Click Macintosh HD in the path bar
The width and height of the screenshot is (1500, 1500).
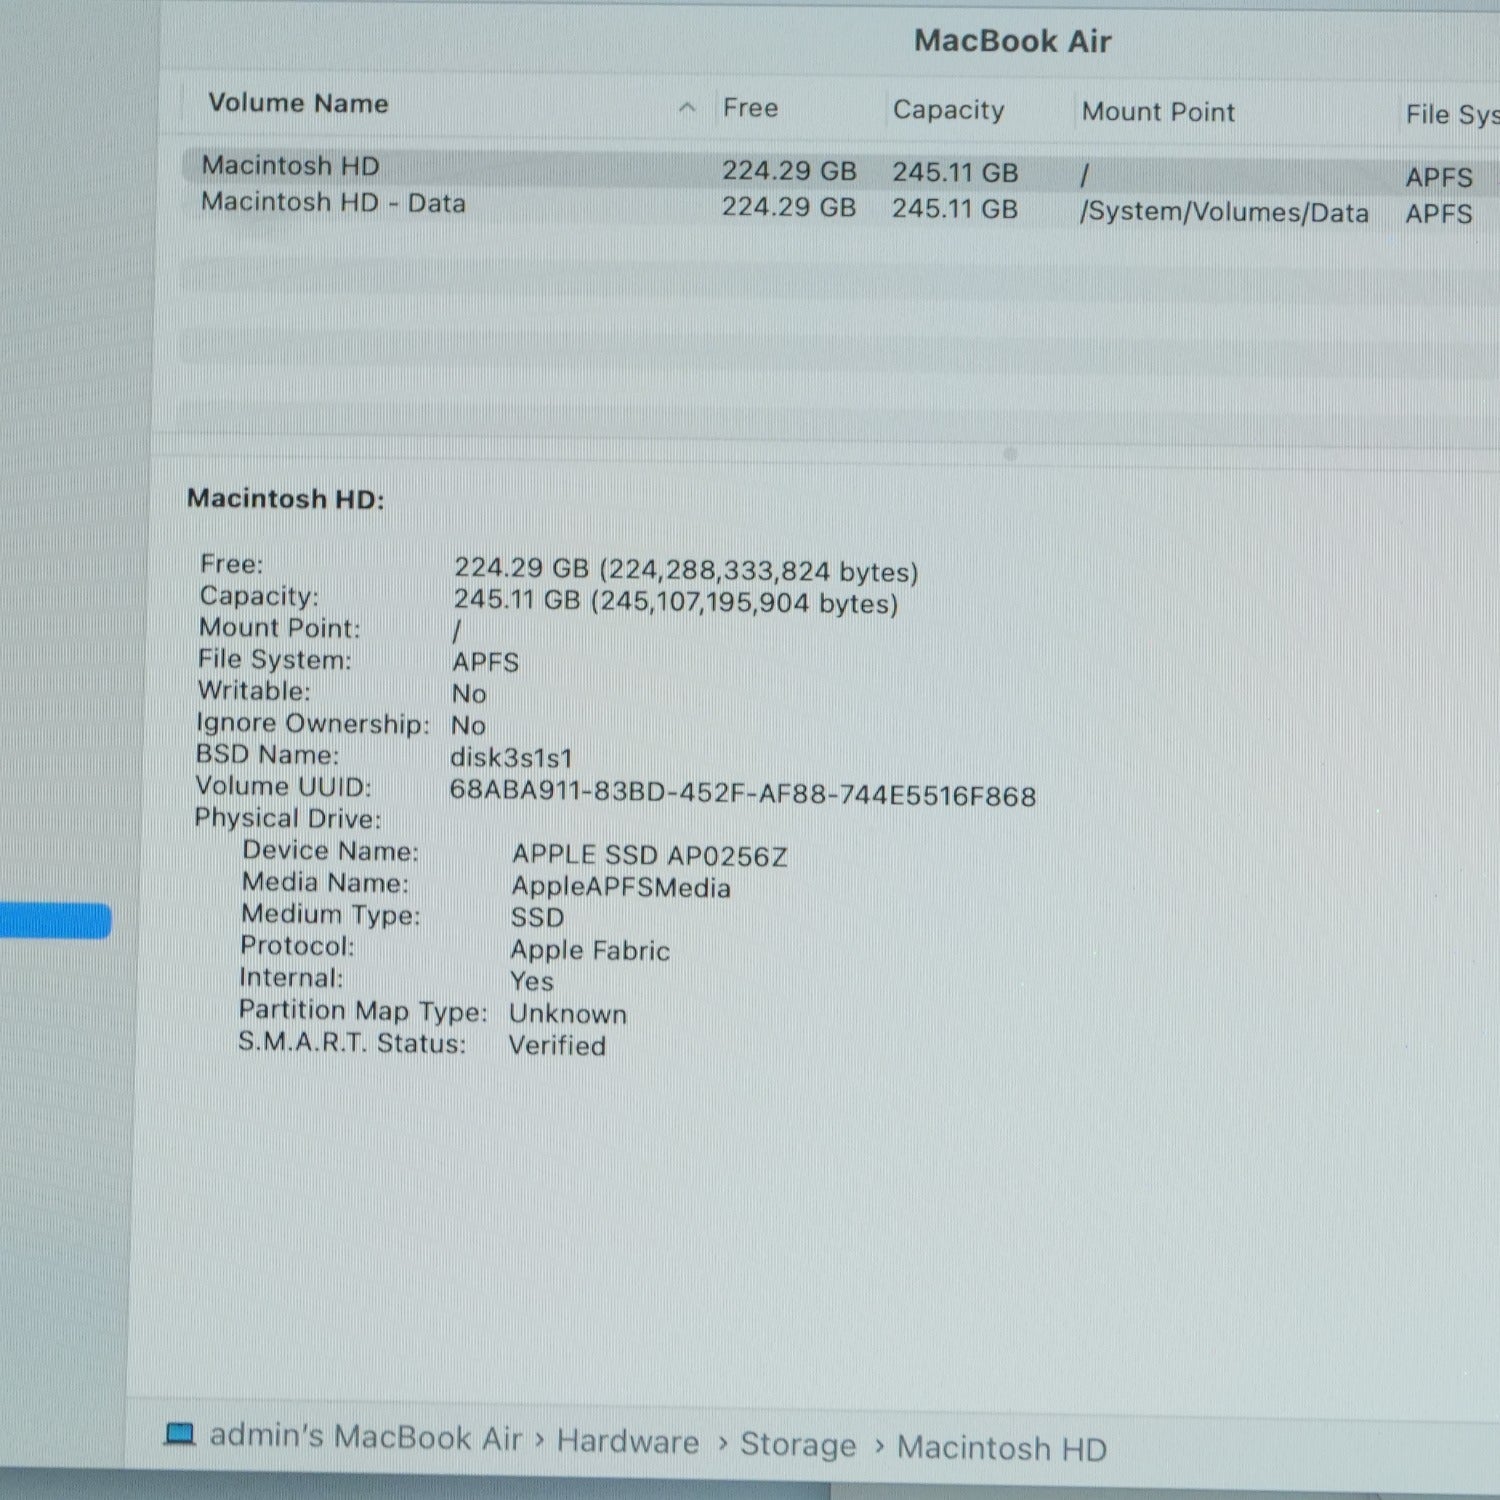[x=1002, y=1448]
